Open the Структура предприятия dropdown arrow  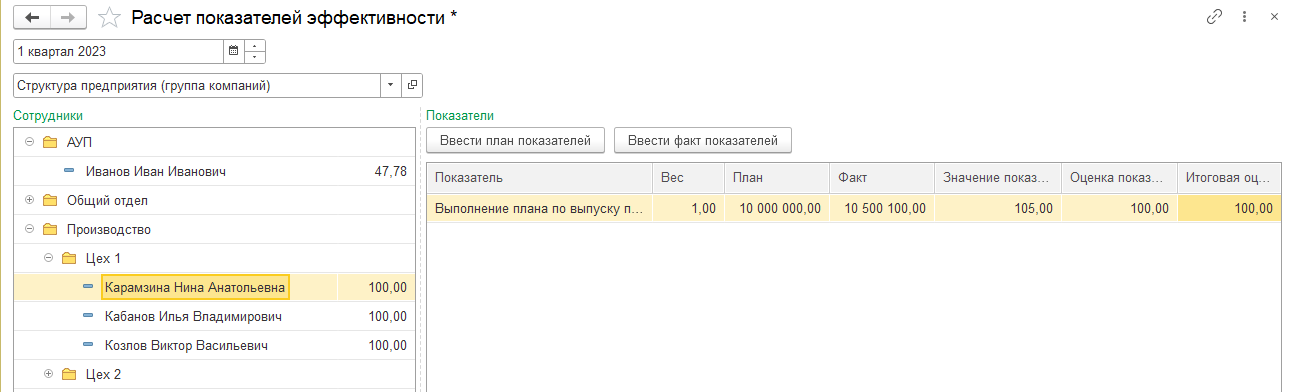(390, 86)
